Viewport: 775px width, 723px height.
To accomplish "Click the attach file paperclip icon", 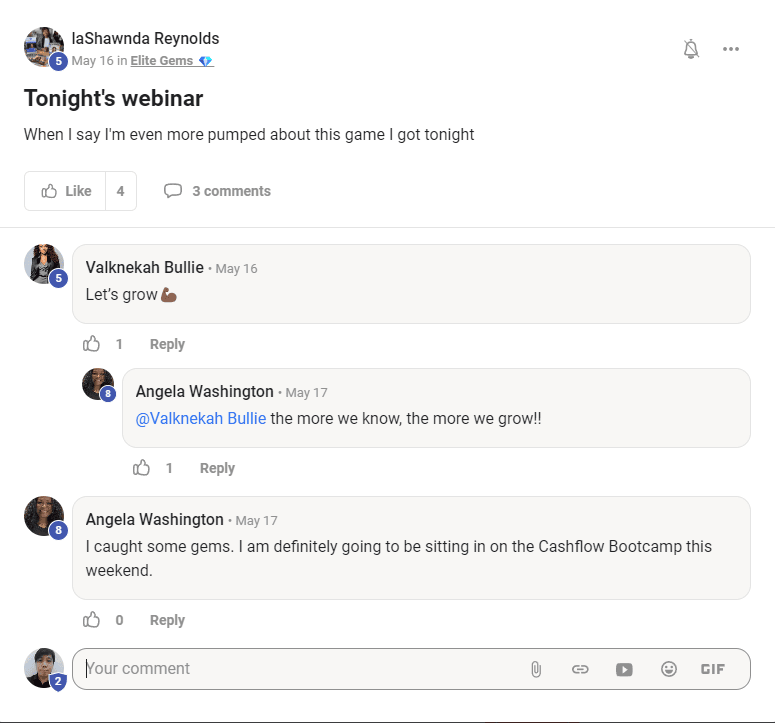I will pos(536,669).
